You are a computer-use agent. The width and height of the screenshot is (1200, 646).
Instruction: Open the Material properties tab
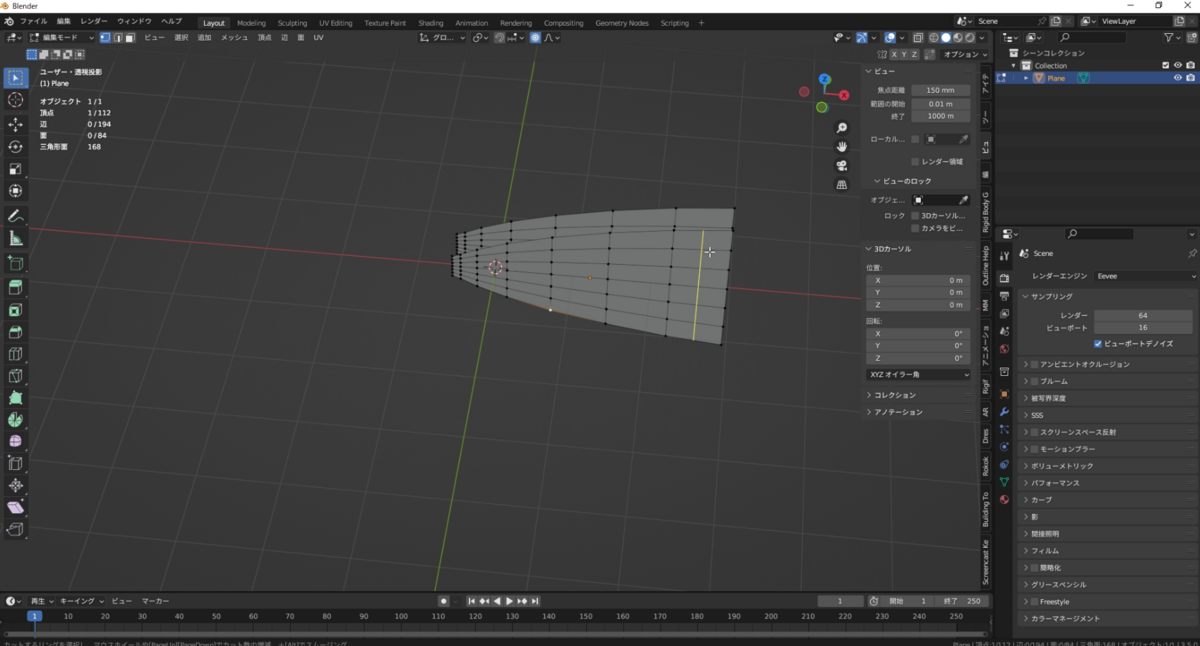[1004, 499]
